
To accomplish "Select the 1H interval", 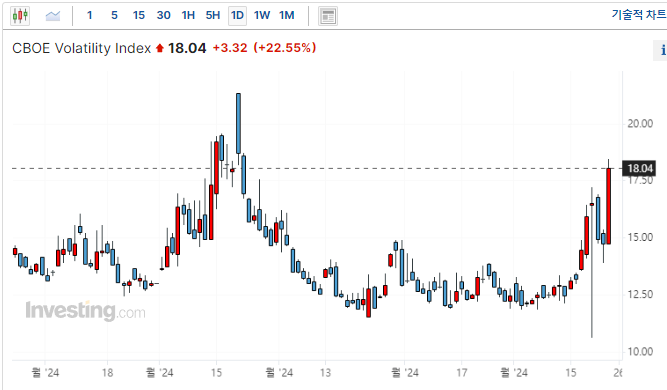I will [x=188, y=15].
